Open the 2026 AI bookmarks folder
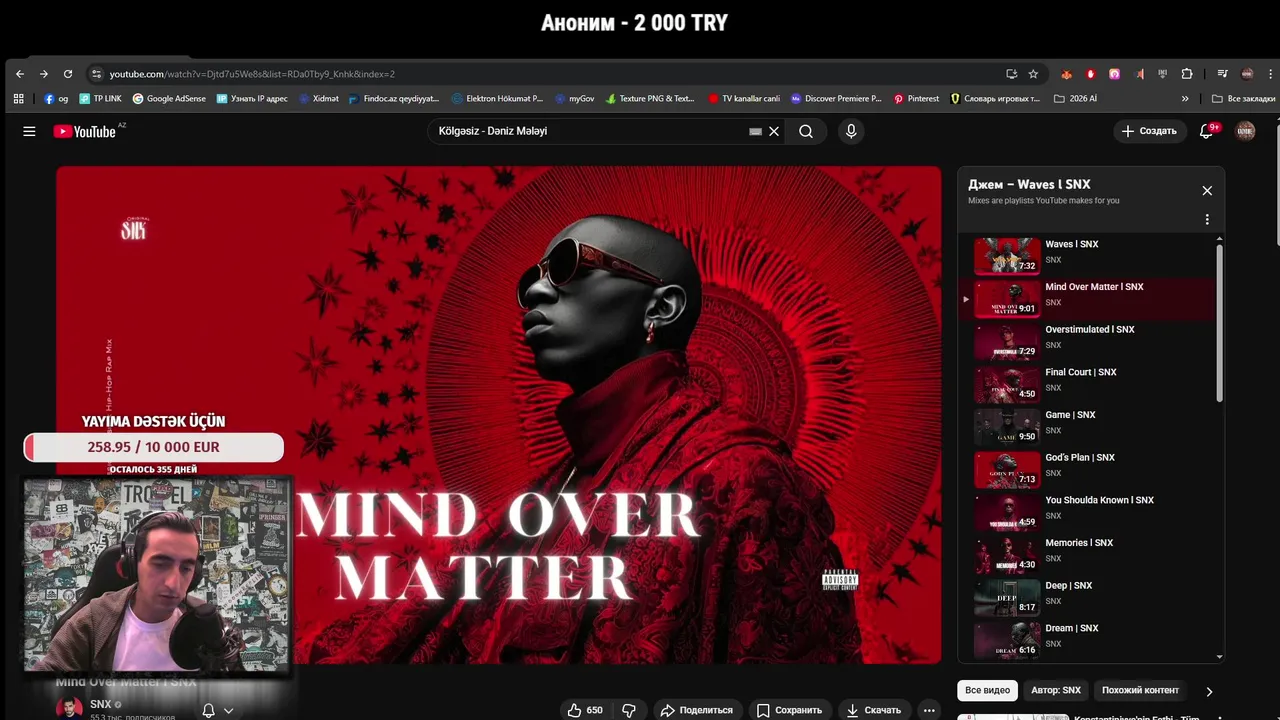Viewport: 1280px width, 720px height. coord(1075,99)
